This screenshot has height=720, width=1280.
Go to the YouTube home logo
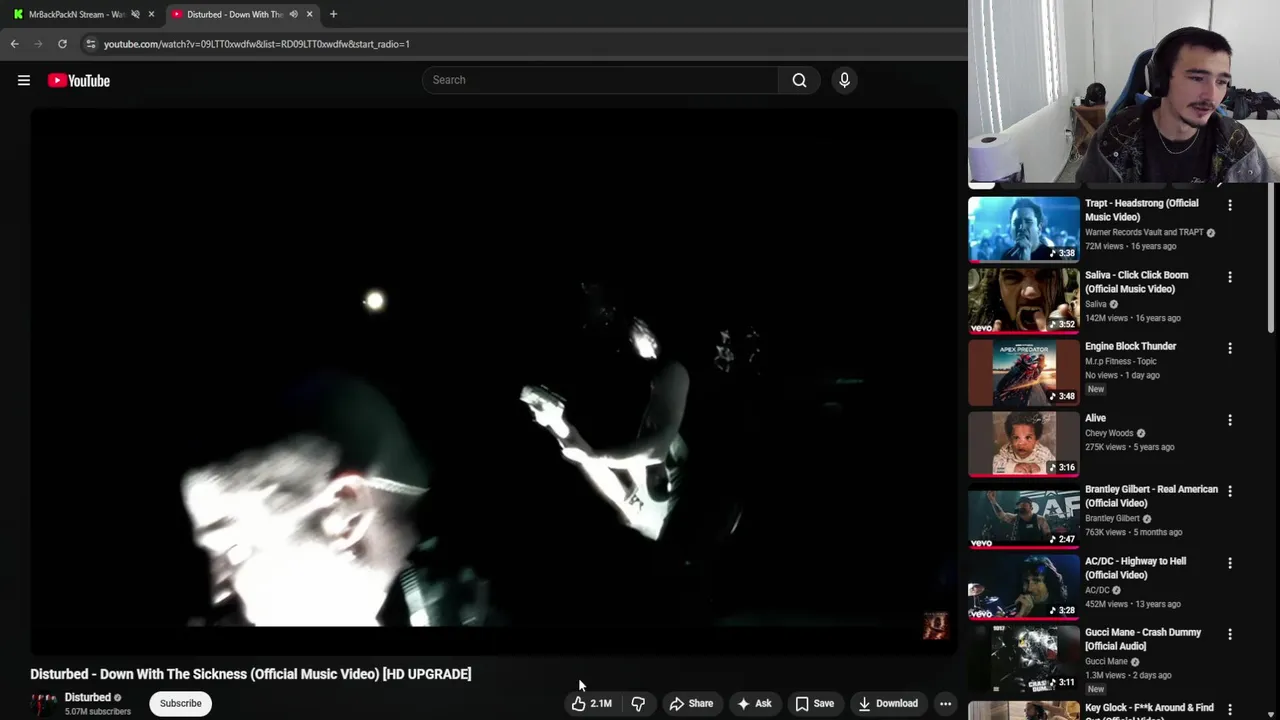pyautogui.click(x=79, y=81)
